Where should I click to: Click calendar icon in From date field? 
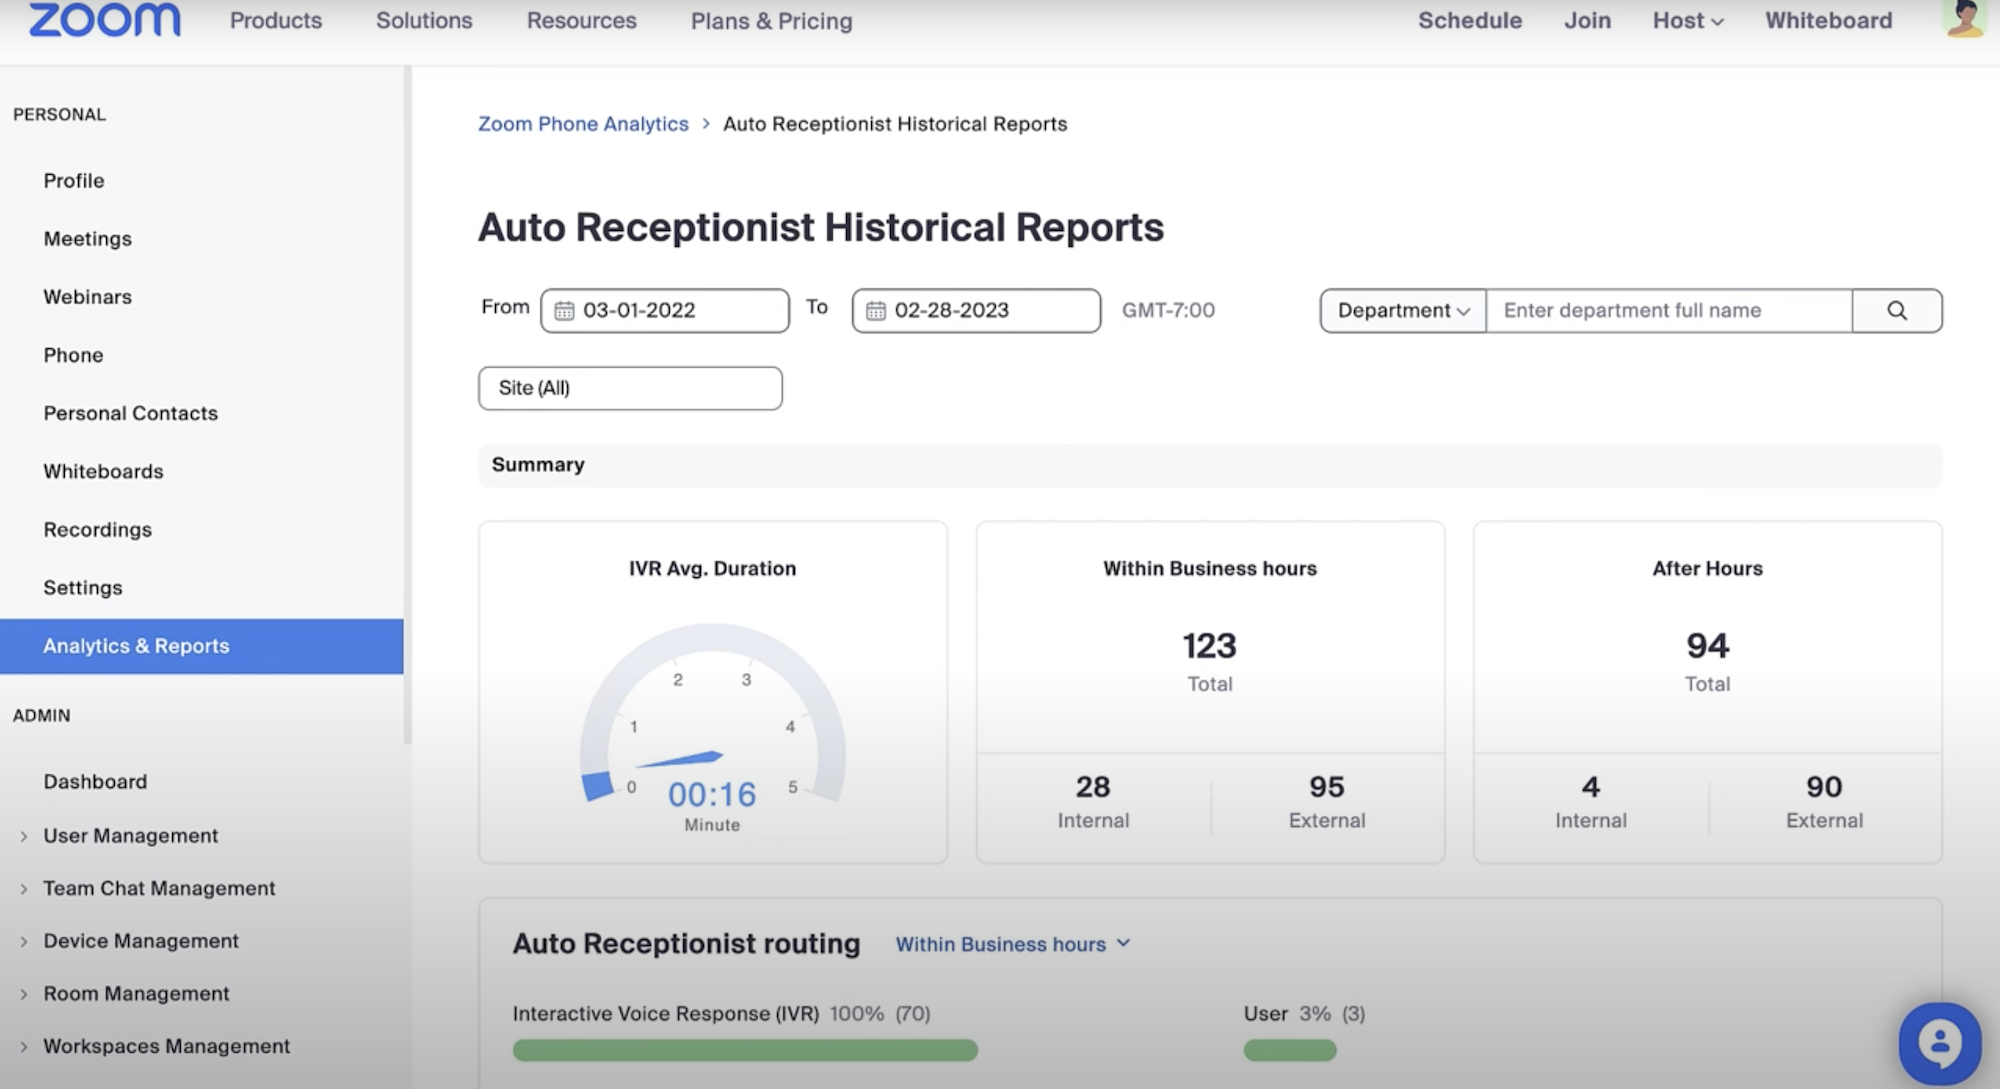coord(564,311)
